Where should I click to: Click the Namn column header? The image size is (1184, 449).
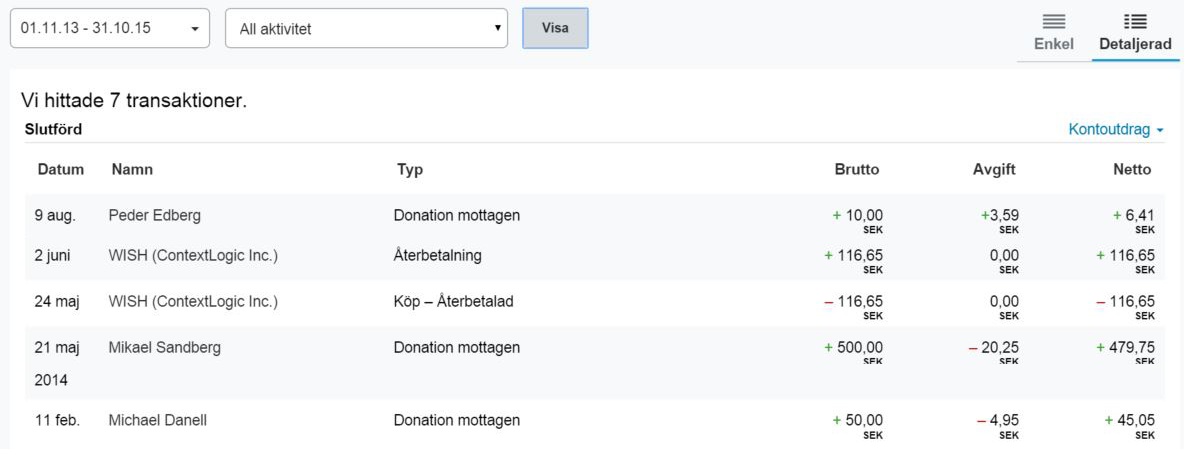132,170
